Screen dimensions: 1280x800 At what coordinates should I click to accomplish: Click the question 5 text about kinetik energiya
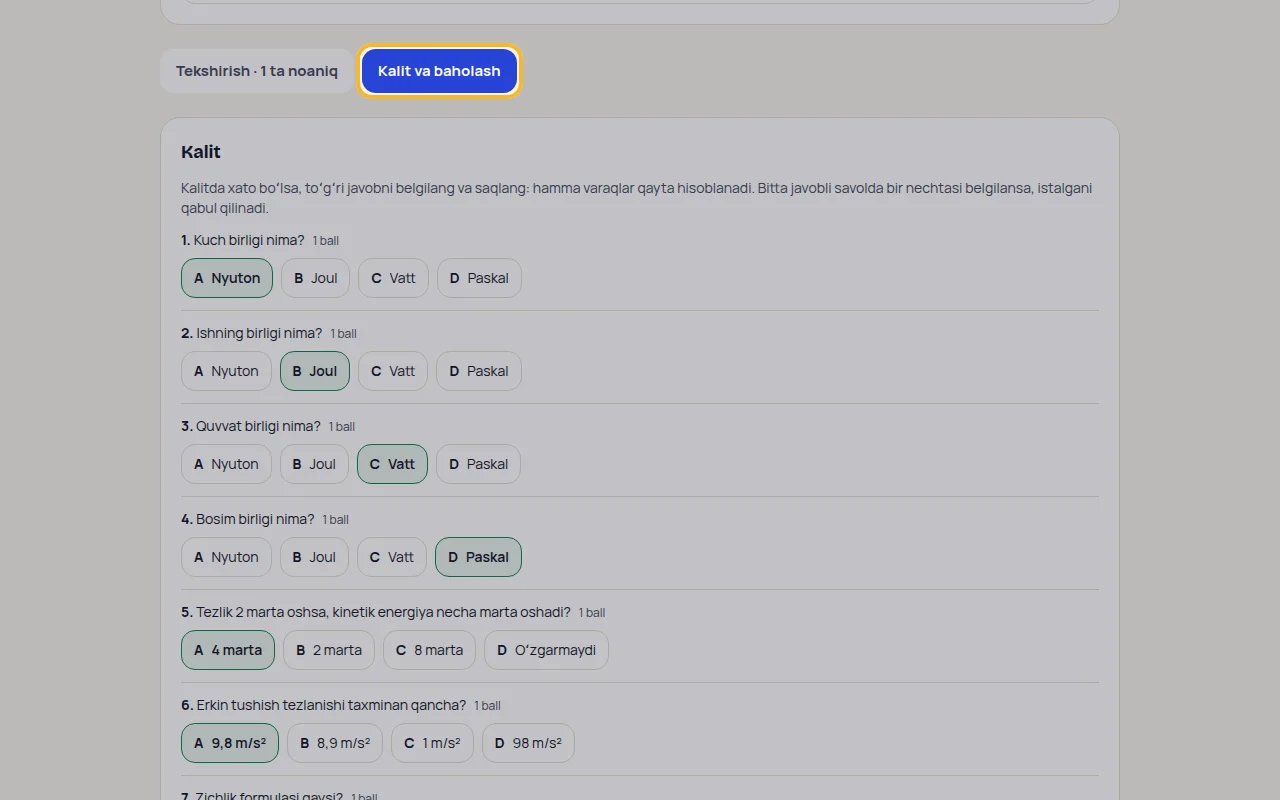tap(384, 612)
